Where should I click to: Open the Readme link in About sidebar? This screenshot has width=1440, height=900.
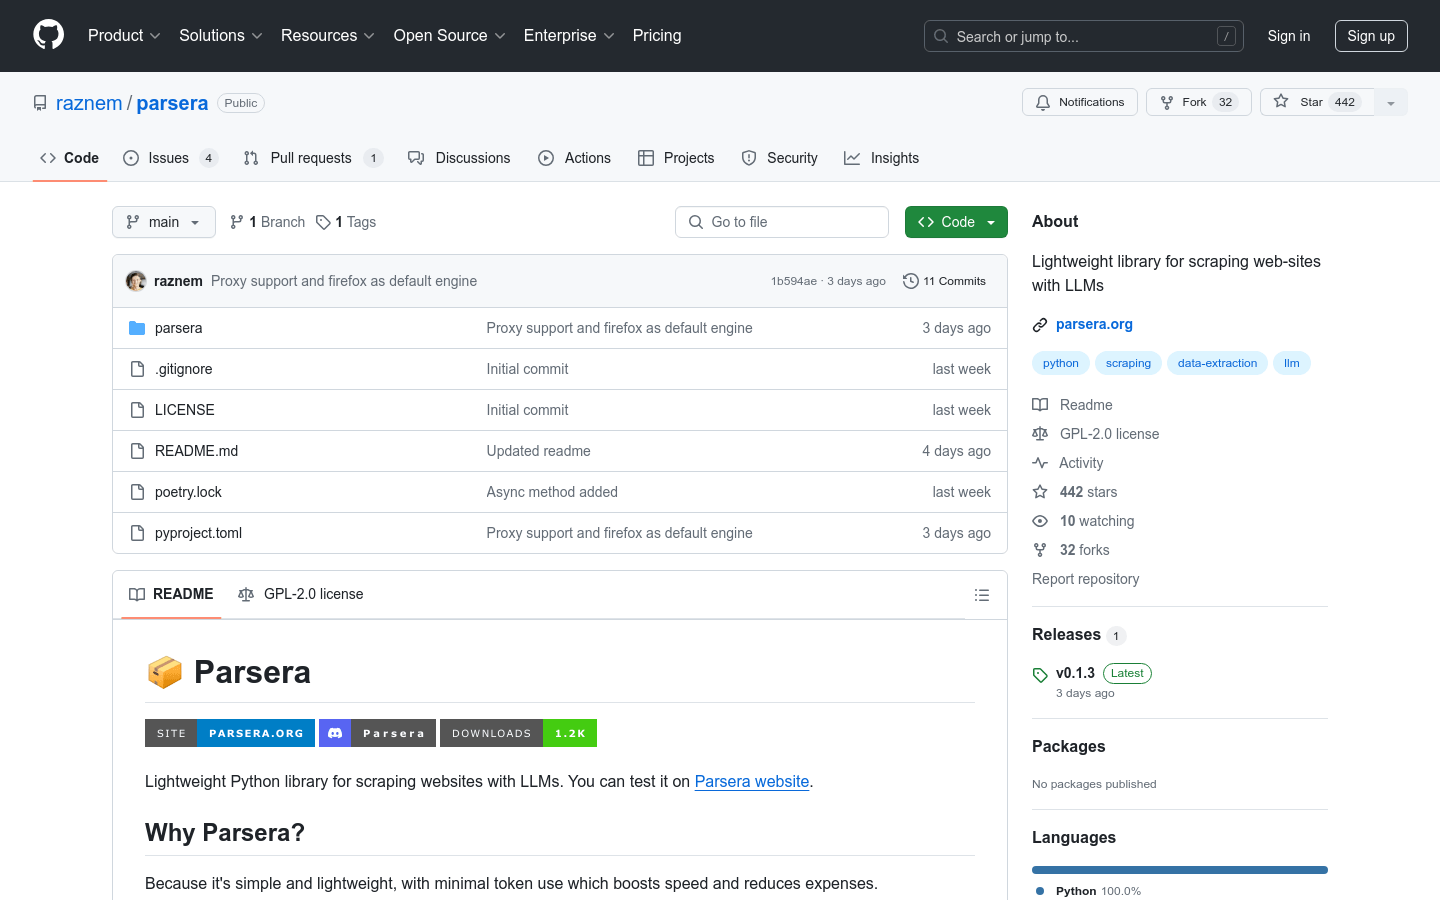pos(1073,405)
